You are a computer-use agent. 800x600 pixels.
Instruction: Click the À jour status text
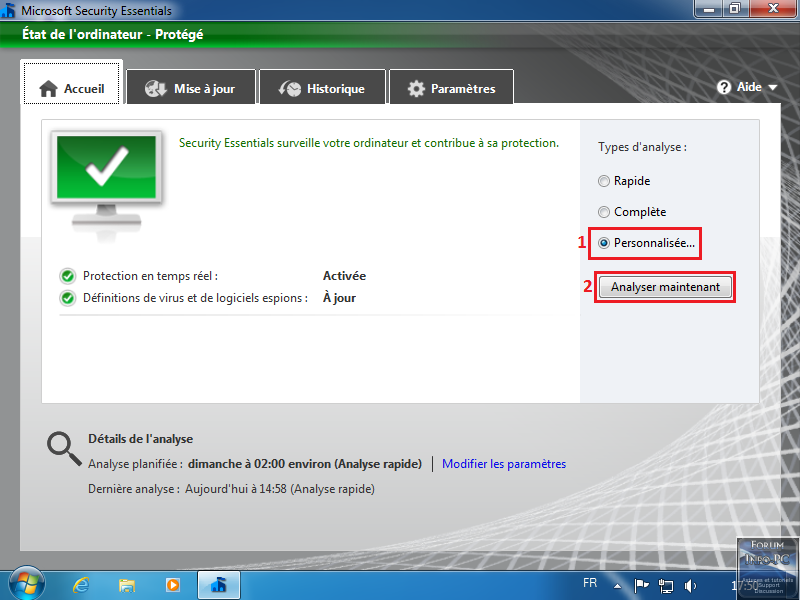[x=339, y=298]
